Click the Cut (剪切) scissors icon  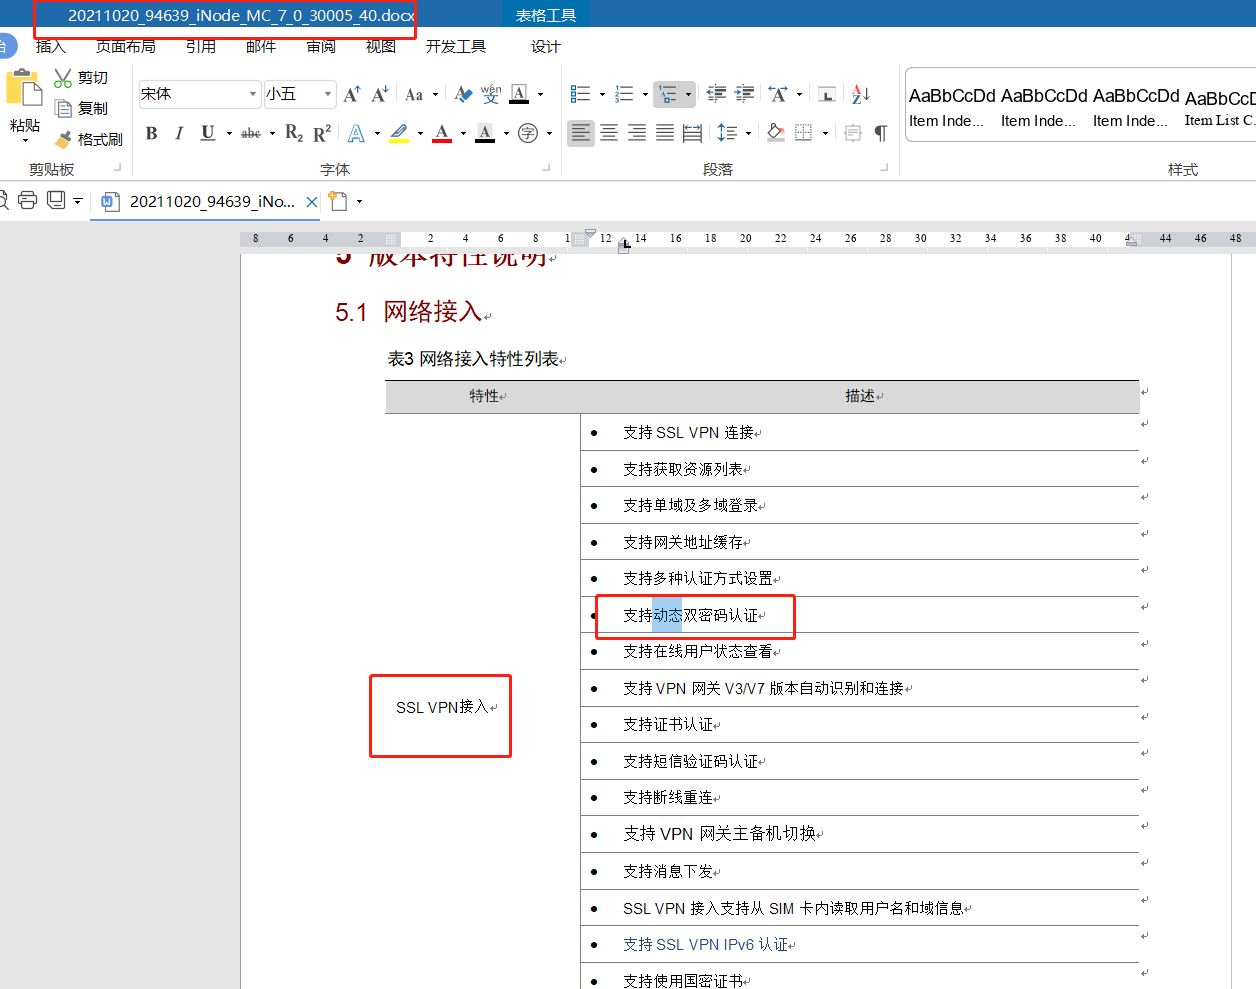63,78
